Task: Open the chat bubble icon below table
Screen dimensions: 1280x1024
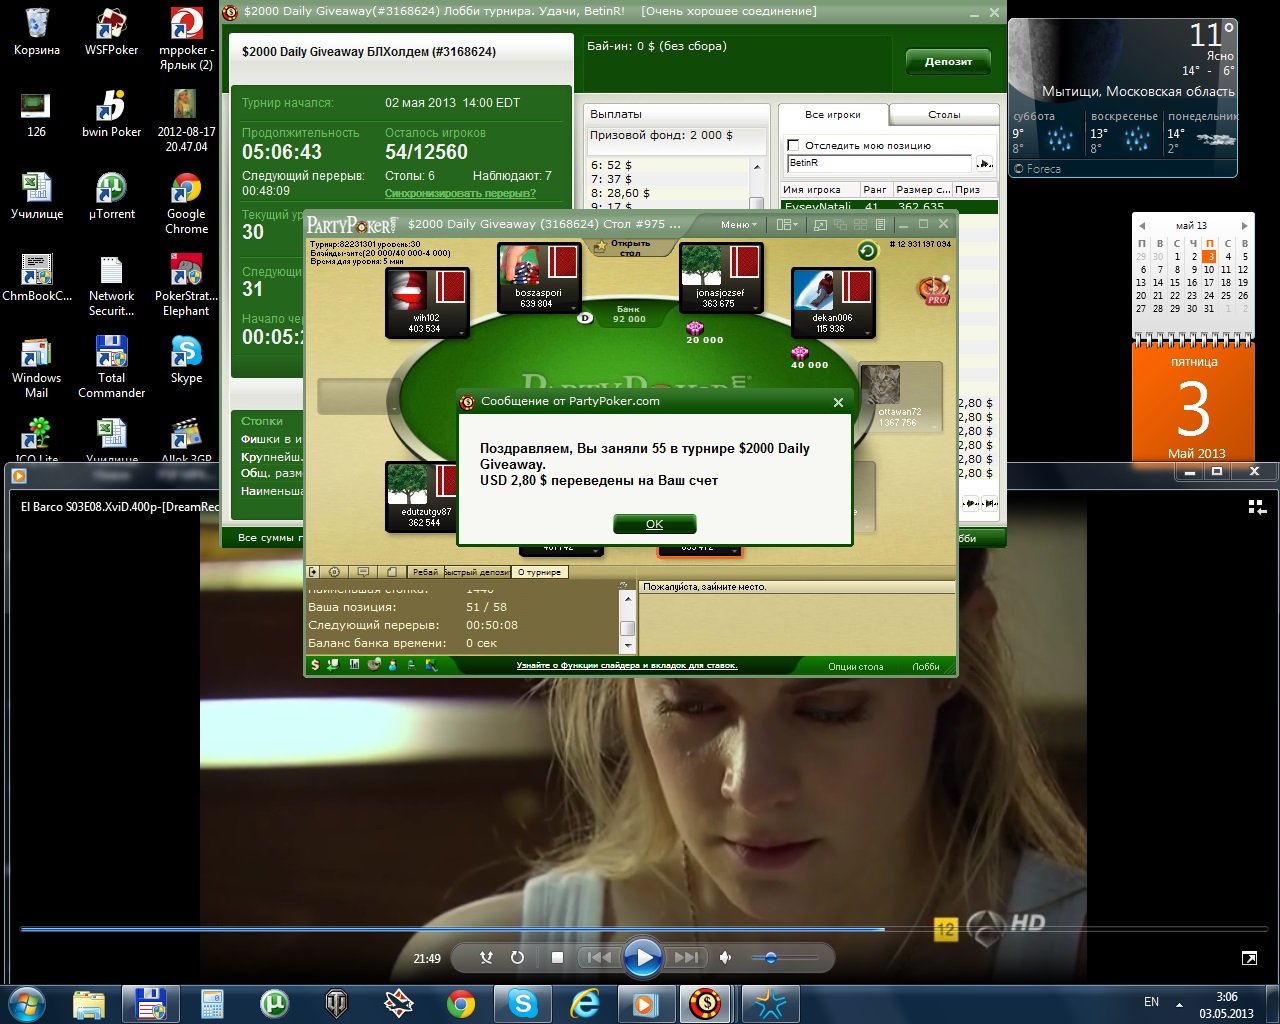Action: pyautogui.click(x=363, y=572)
